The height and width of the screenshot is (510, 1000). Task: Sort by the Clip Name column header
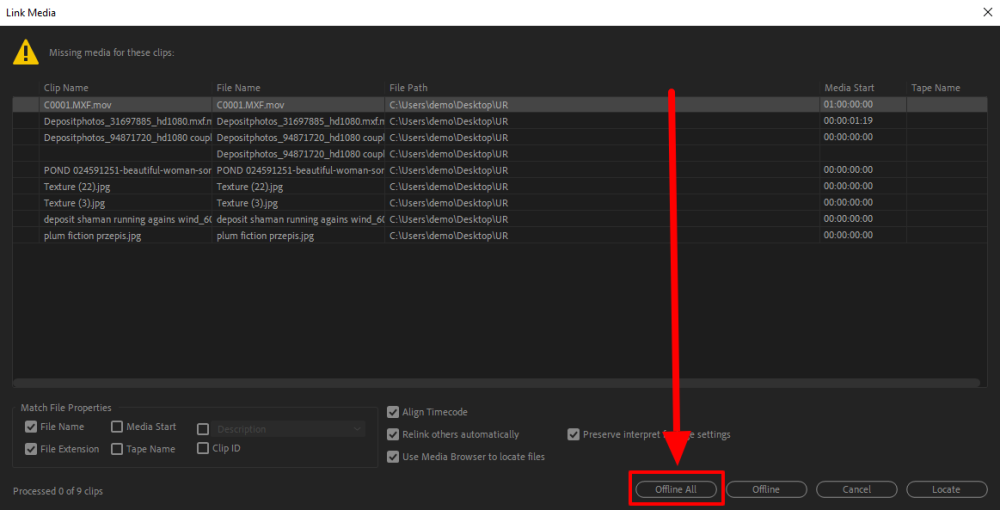pyautogui.click(x=66, y=88)
